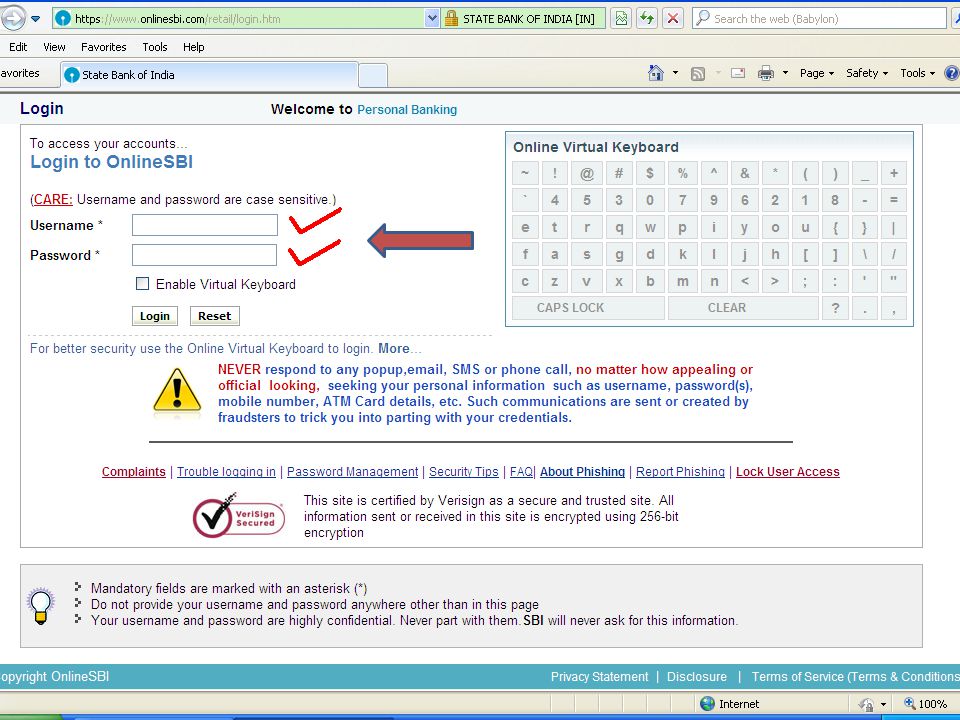Open the Page dropdown menu
The height and width of the screenshot is (720, 960).
817,73
